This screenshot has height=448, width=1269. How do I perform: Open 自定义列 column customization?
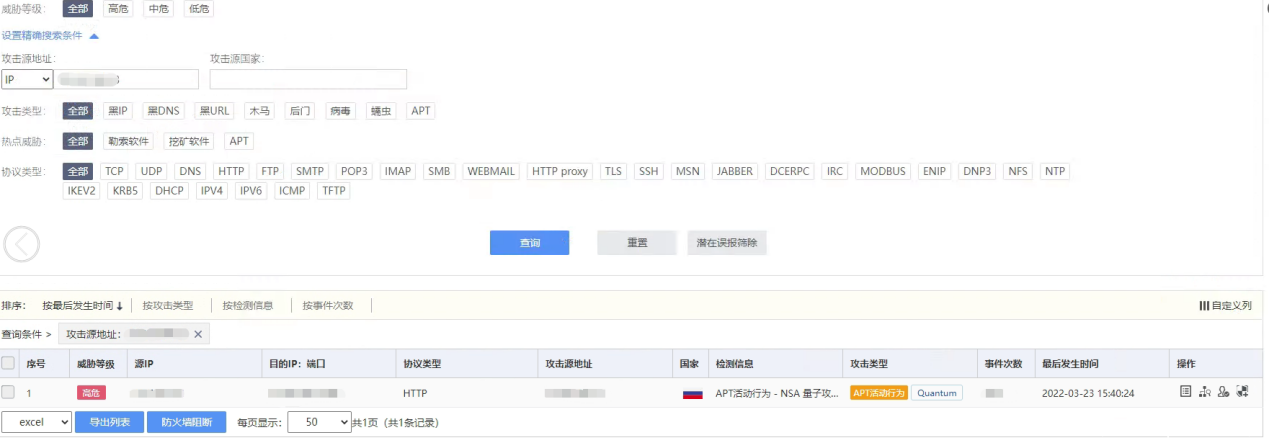pos(1225,306)
